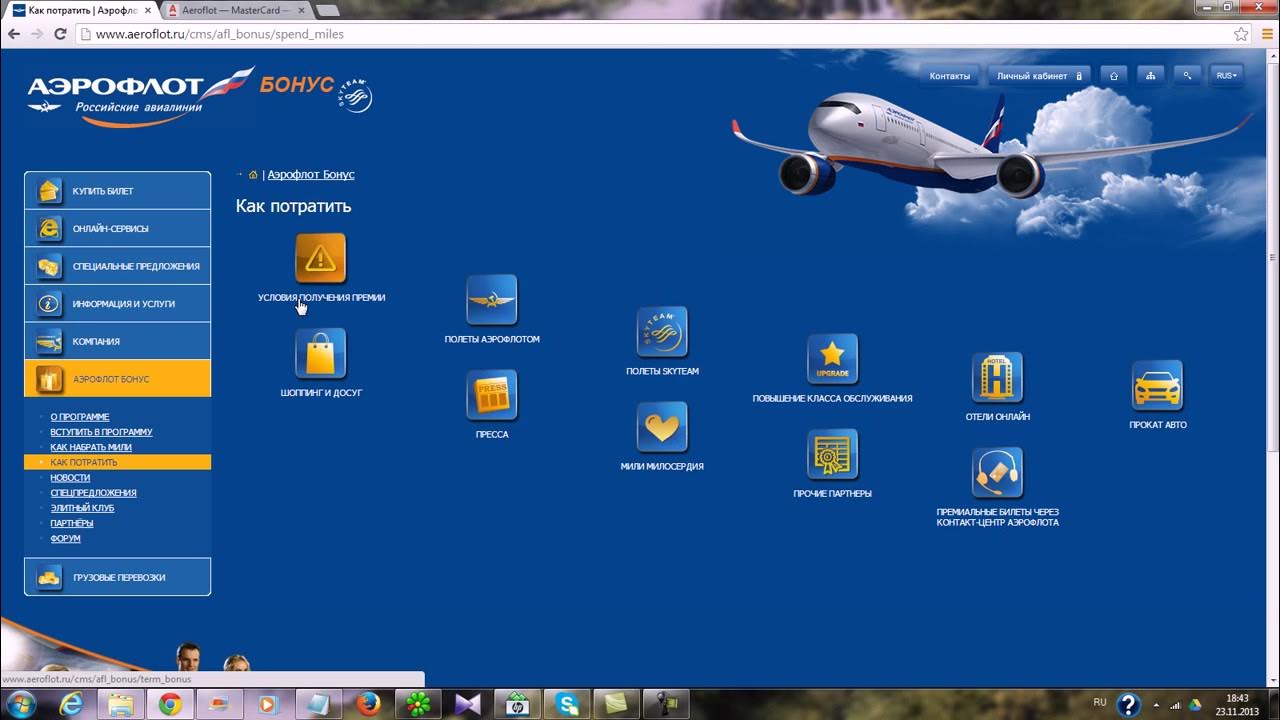The image size is (1280, 720).
Task: Open the О программе link
Action: pyautogui.click(x=80, y=417)
